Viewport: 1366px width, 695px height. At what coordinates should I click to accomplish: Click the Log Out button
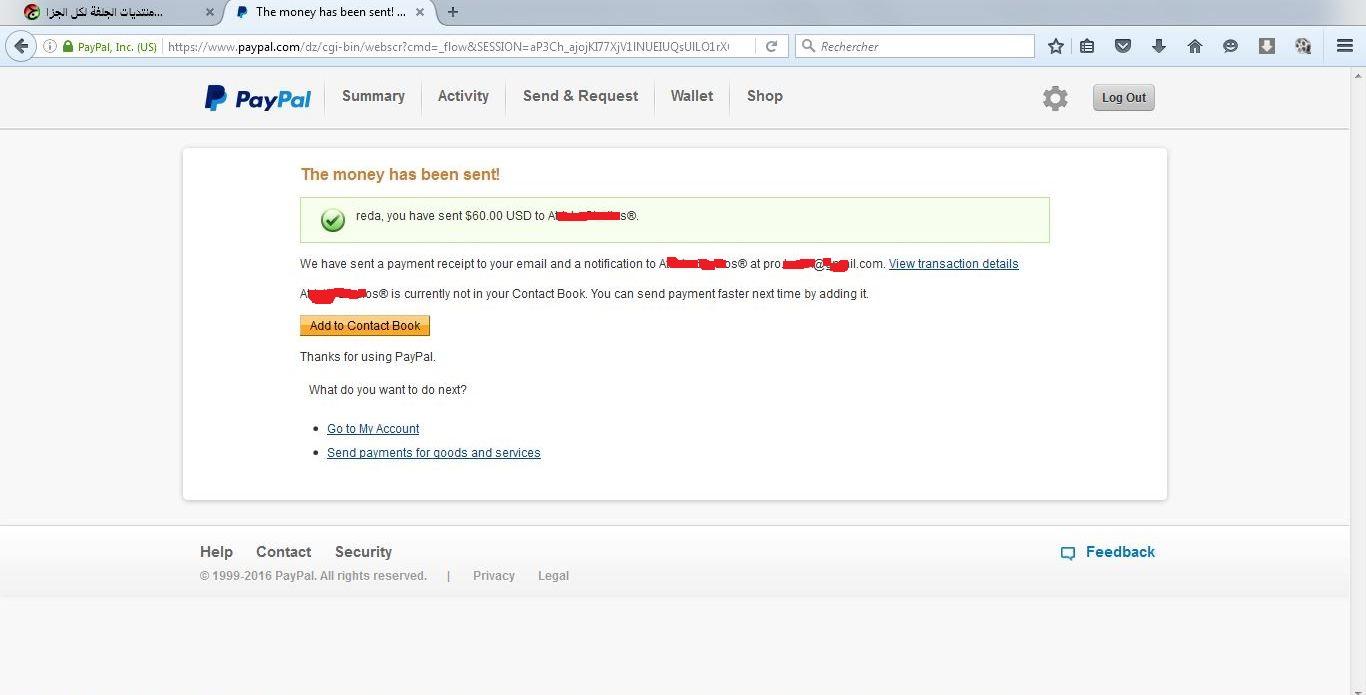click(1123, 98)
